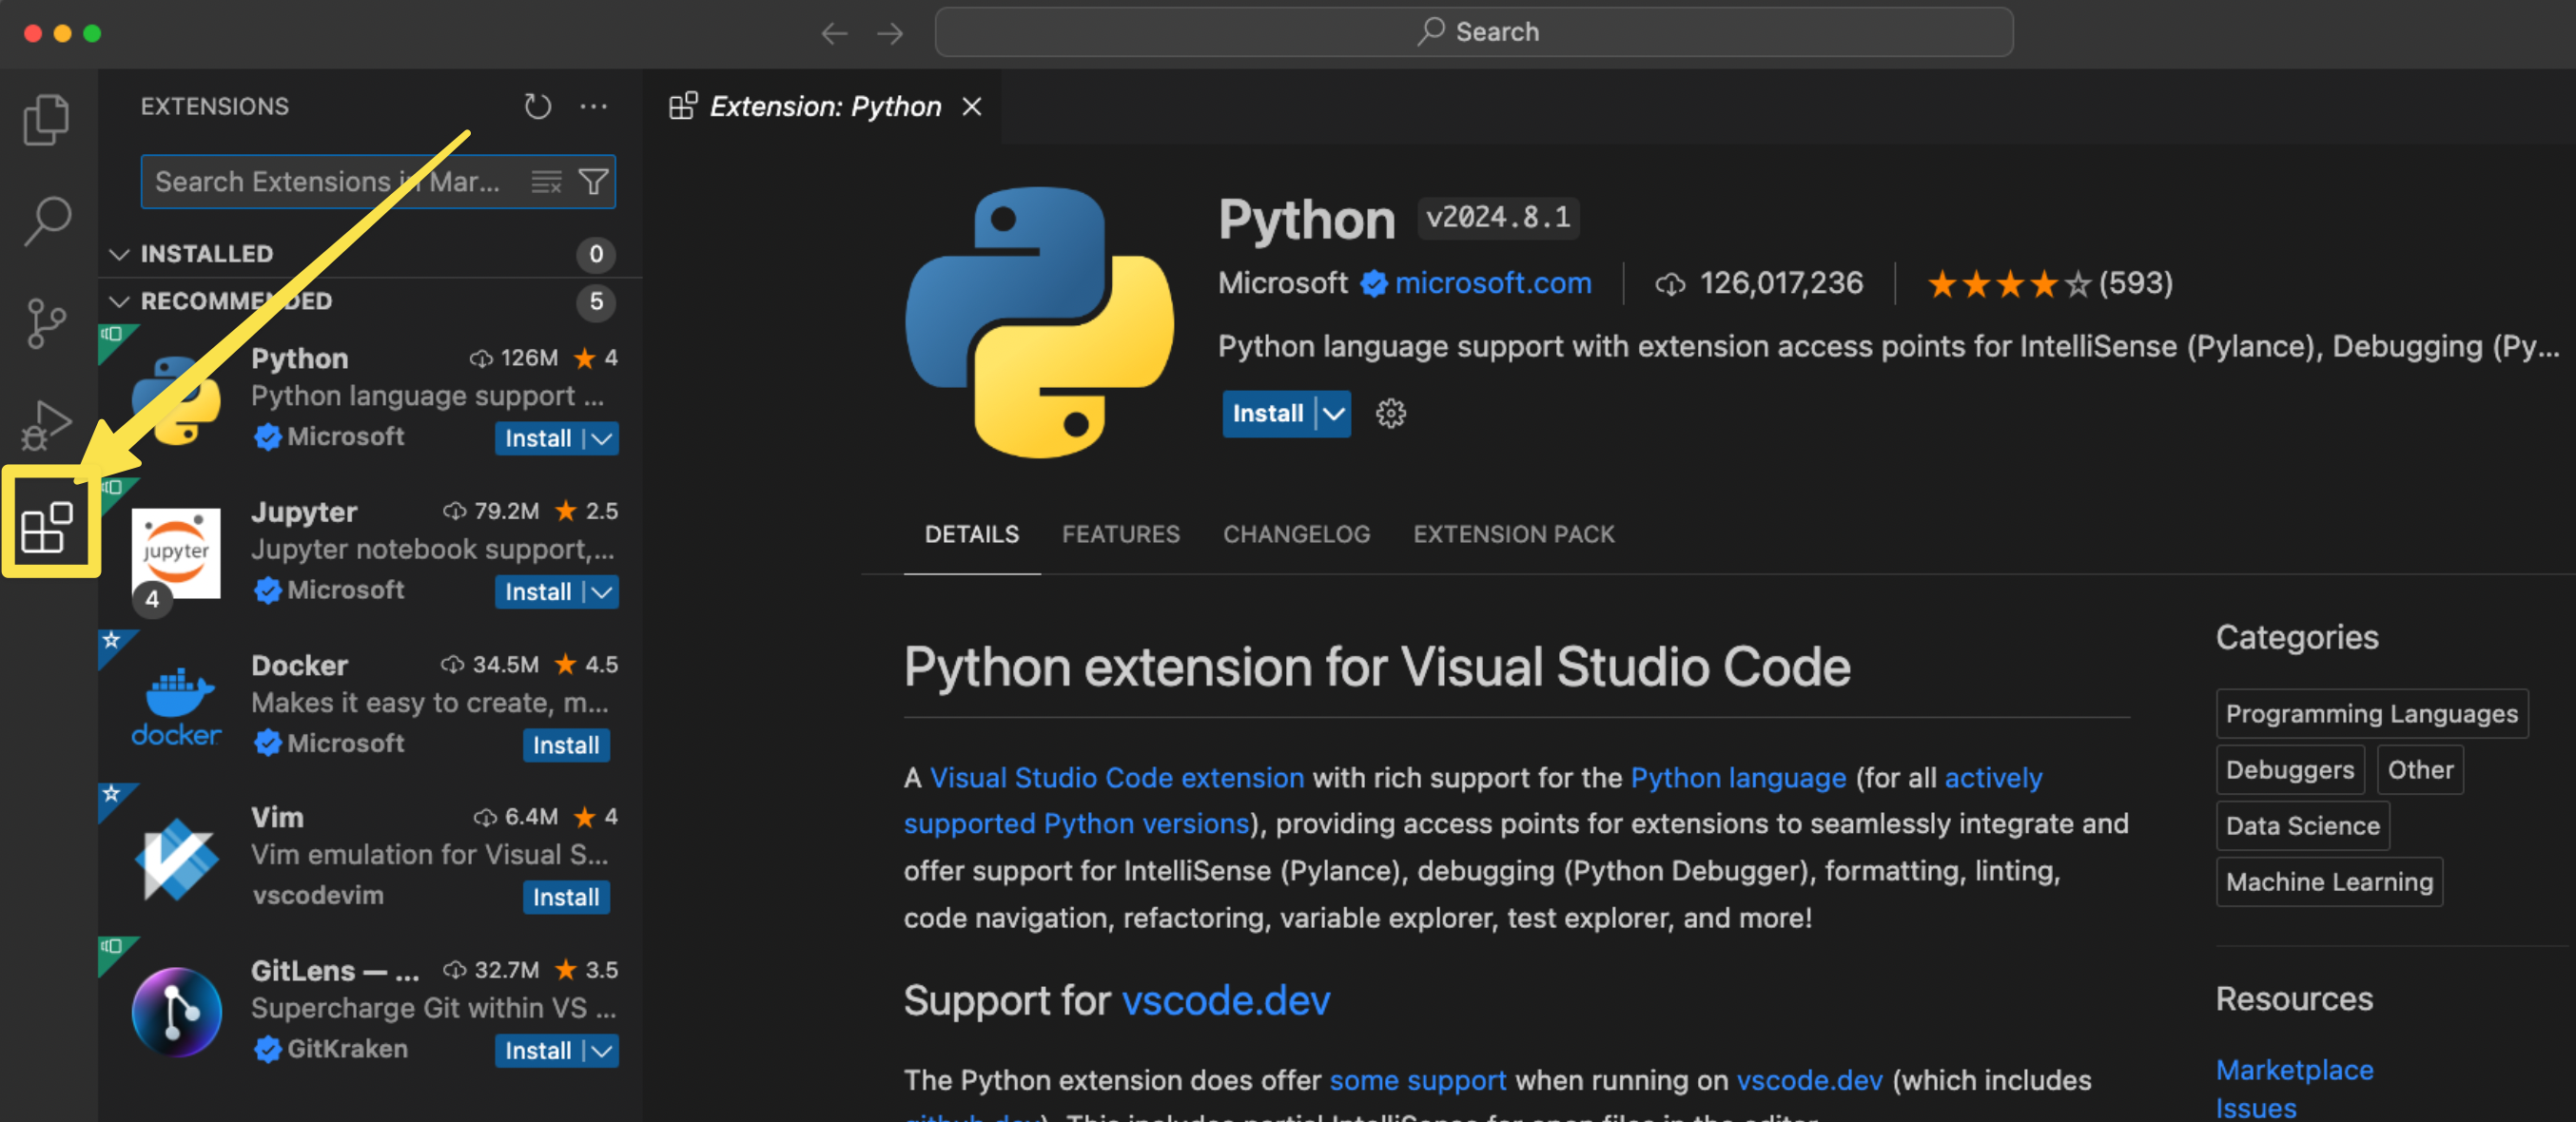The width and height of the screenshot is (2576, 1122).
Task: Collapse the RECOMMENDED section
Action: 120,301
